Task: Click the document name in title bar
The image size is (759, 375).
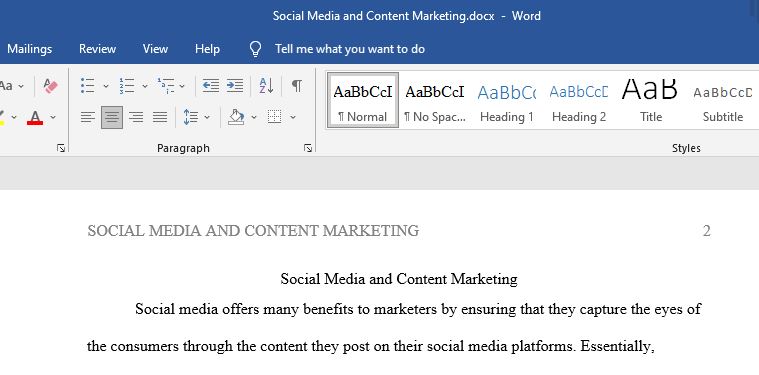Action: 383,16
